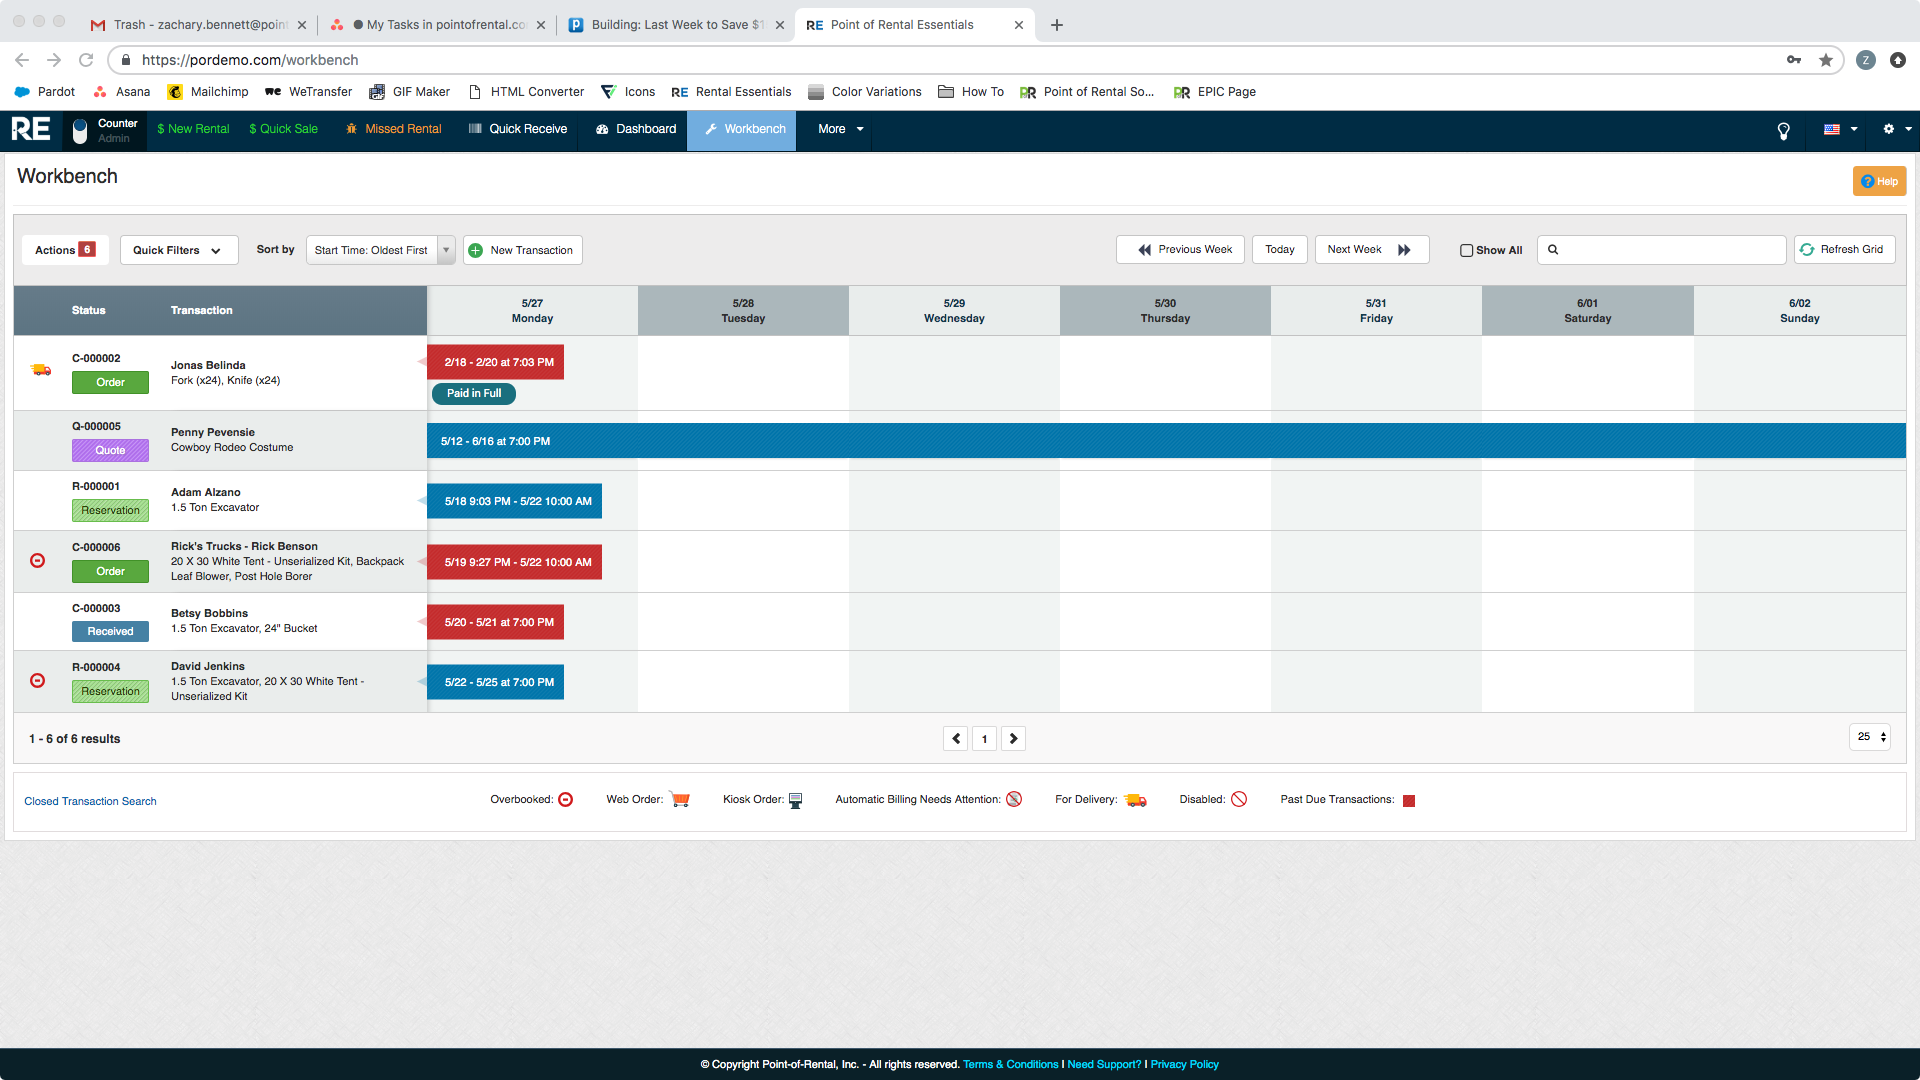Click the lightbulb icon in the header

tap(1783, 130)
